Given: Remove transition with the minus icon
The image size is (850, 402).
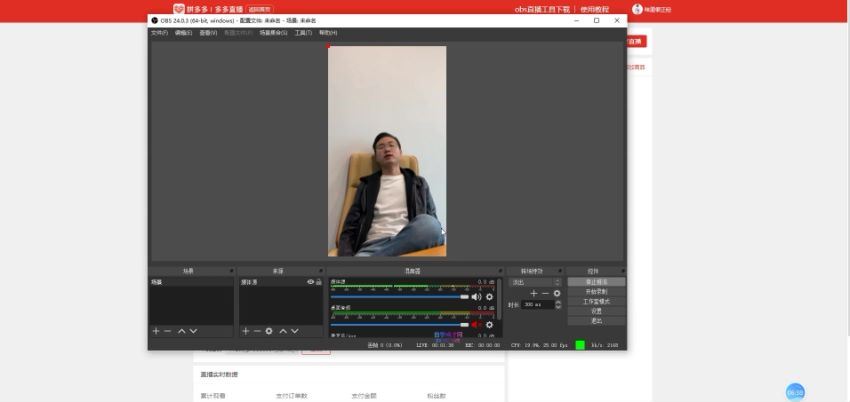Looking at the screenshot, I should click(545, 293).
